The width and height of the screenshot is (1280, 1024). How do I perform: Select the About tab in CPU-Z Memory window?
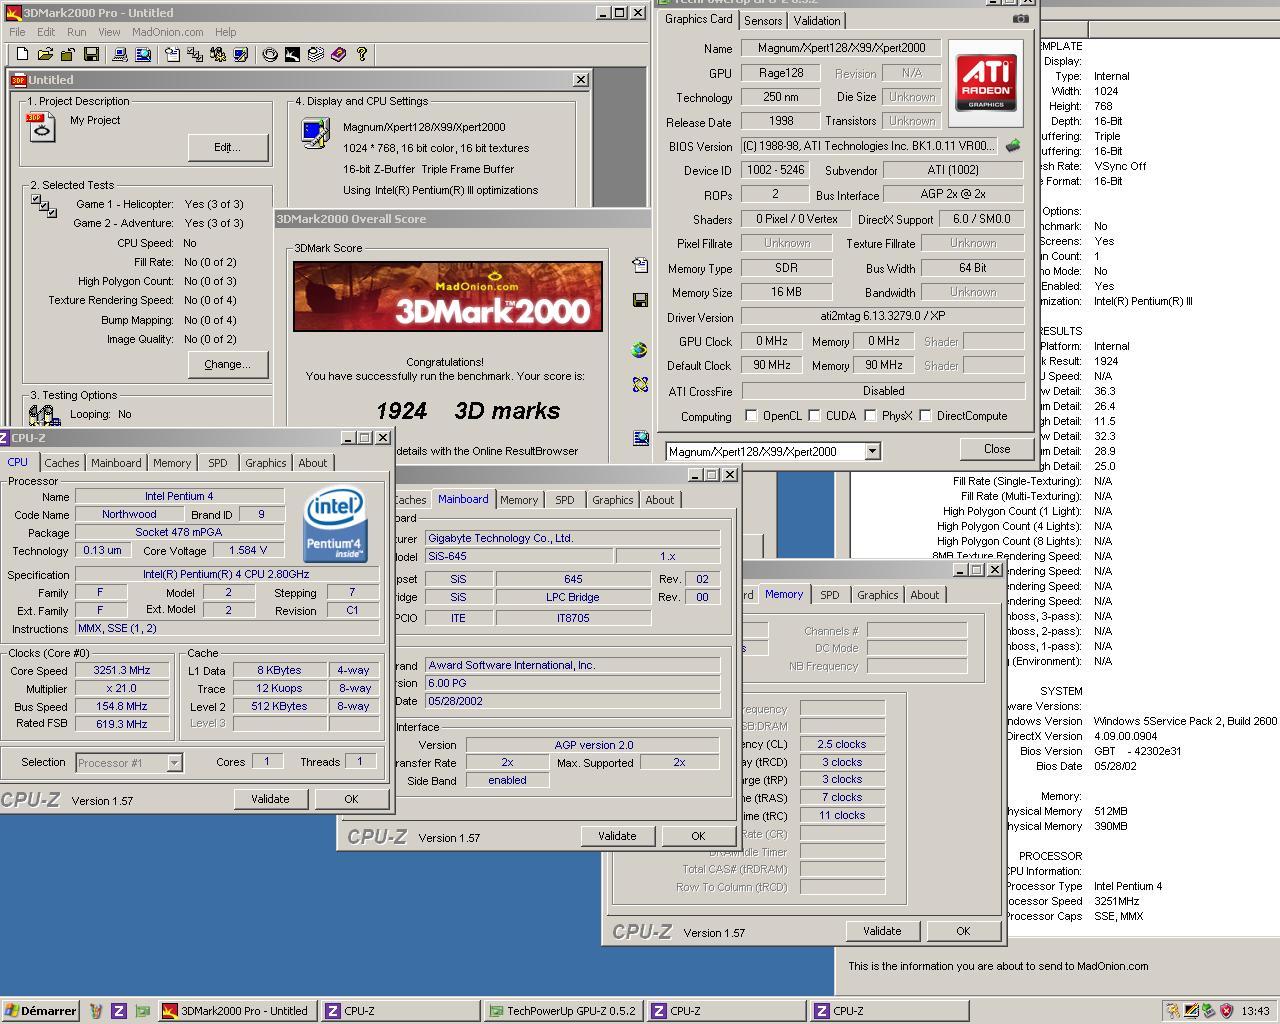coord(925,595)
